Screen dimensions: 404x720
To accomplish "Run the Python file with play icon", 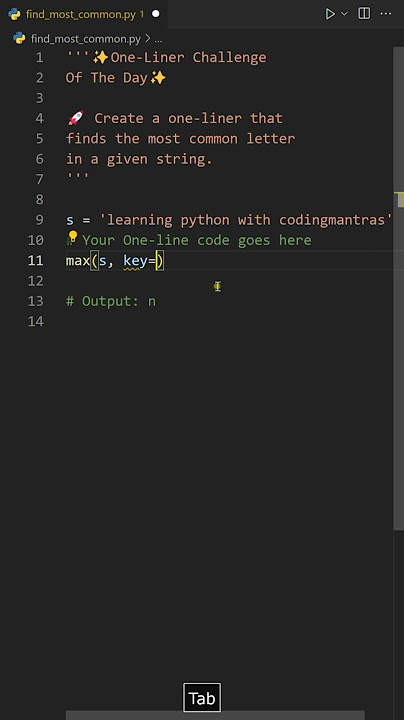I will coord(330,14).
